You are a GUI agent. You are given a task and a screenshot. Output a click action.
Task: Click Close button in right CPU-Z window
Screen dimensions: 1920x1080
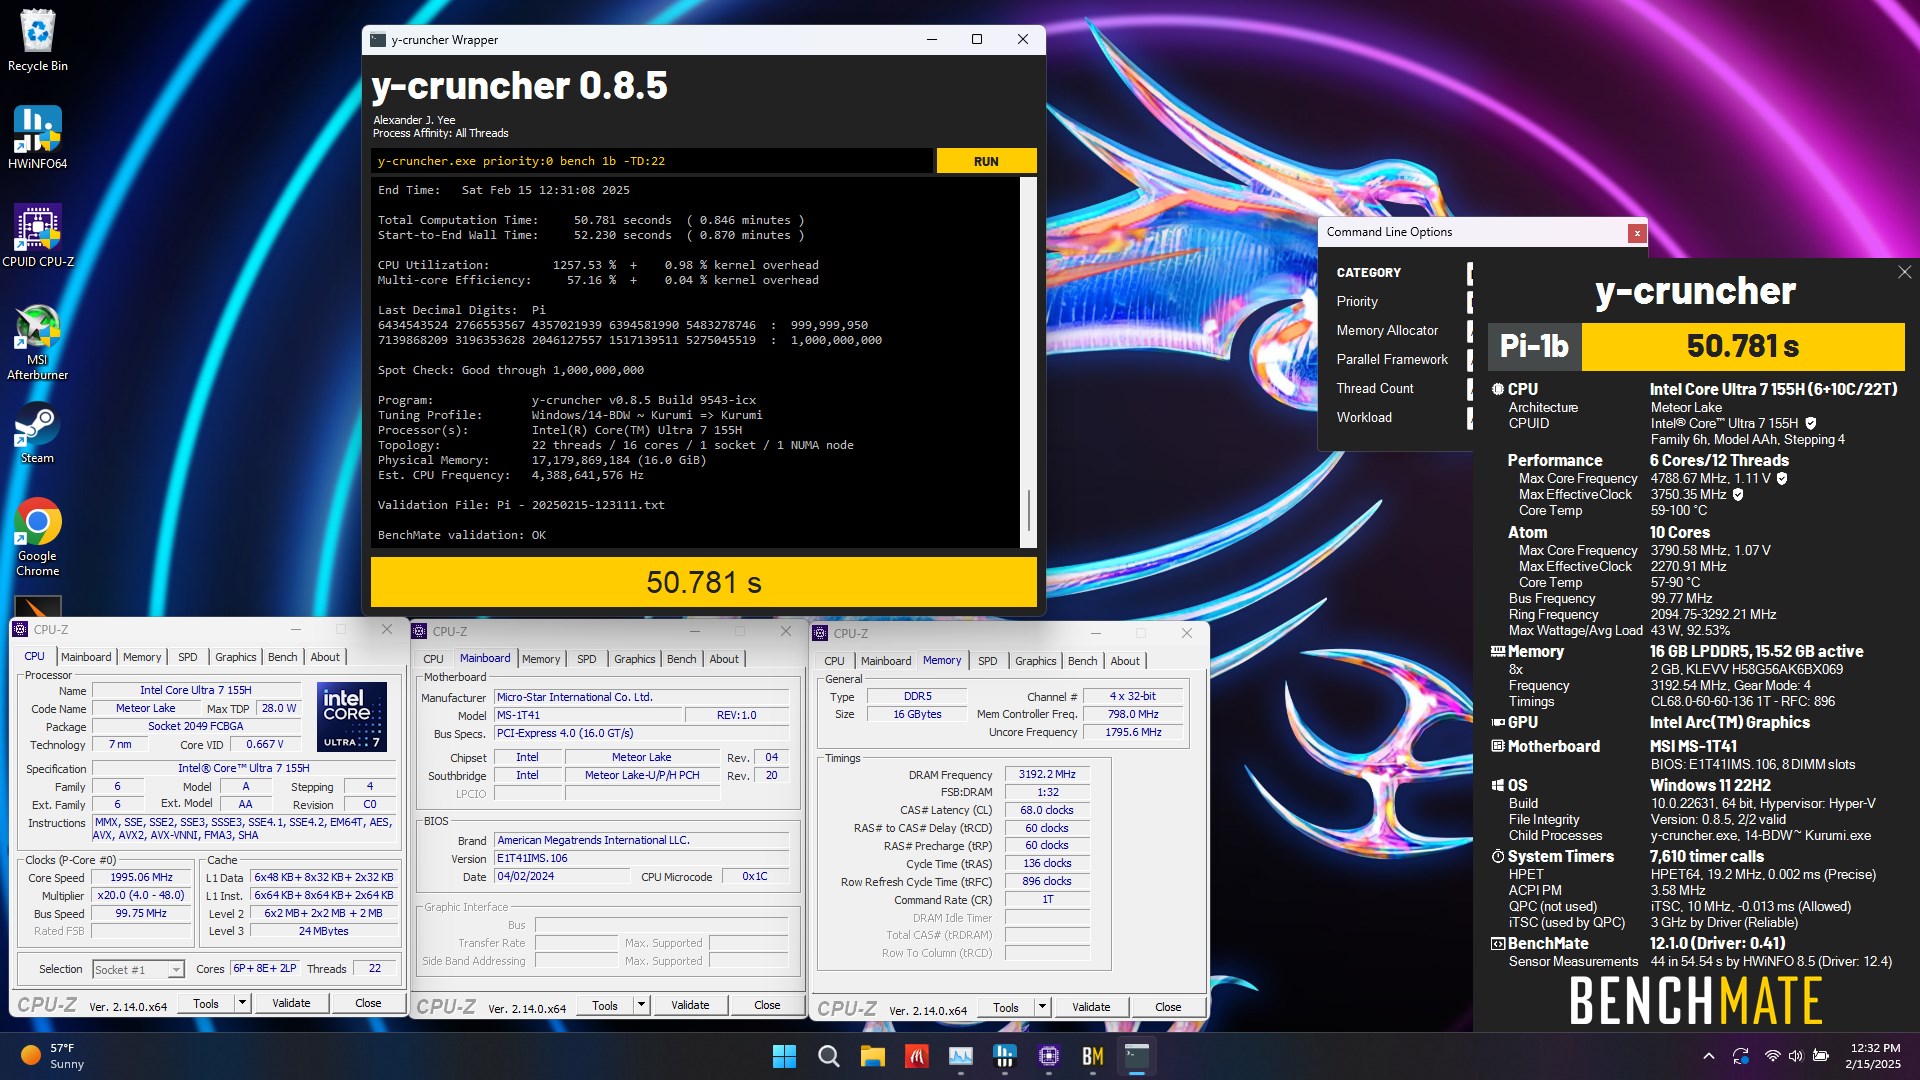click(x=1168, y=1007)
